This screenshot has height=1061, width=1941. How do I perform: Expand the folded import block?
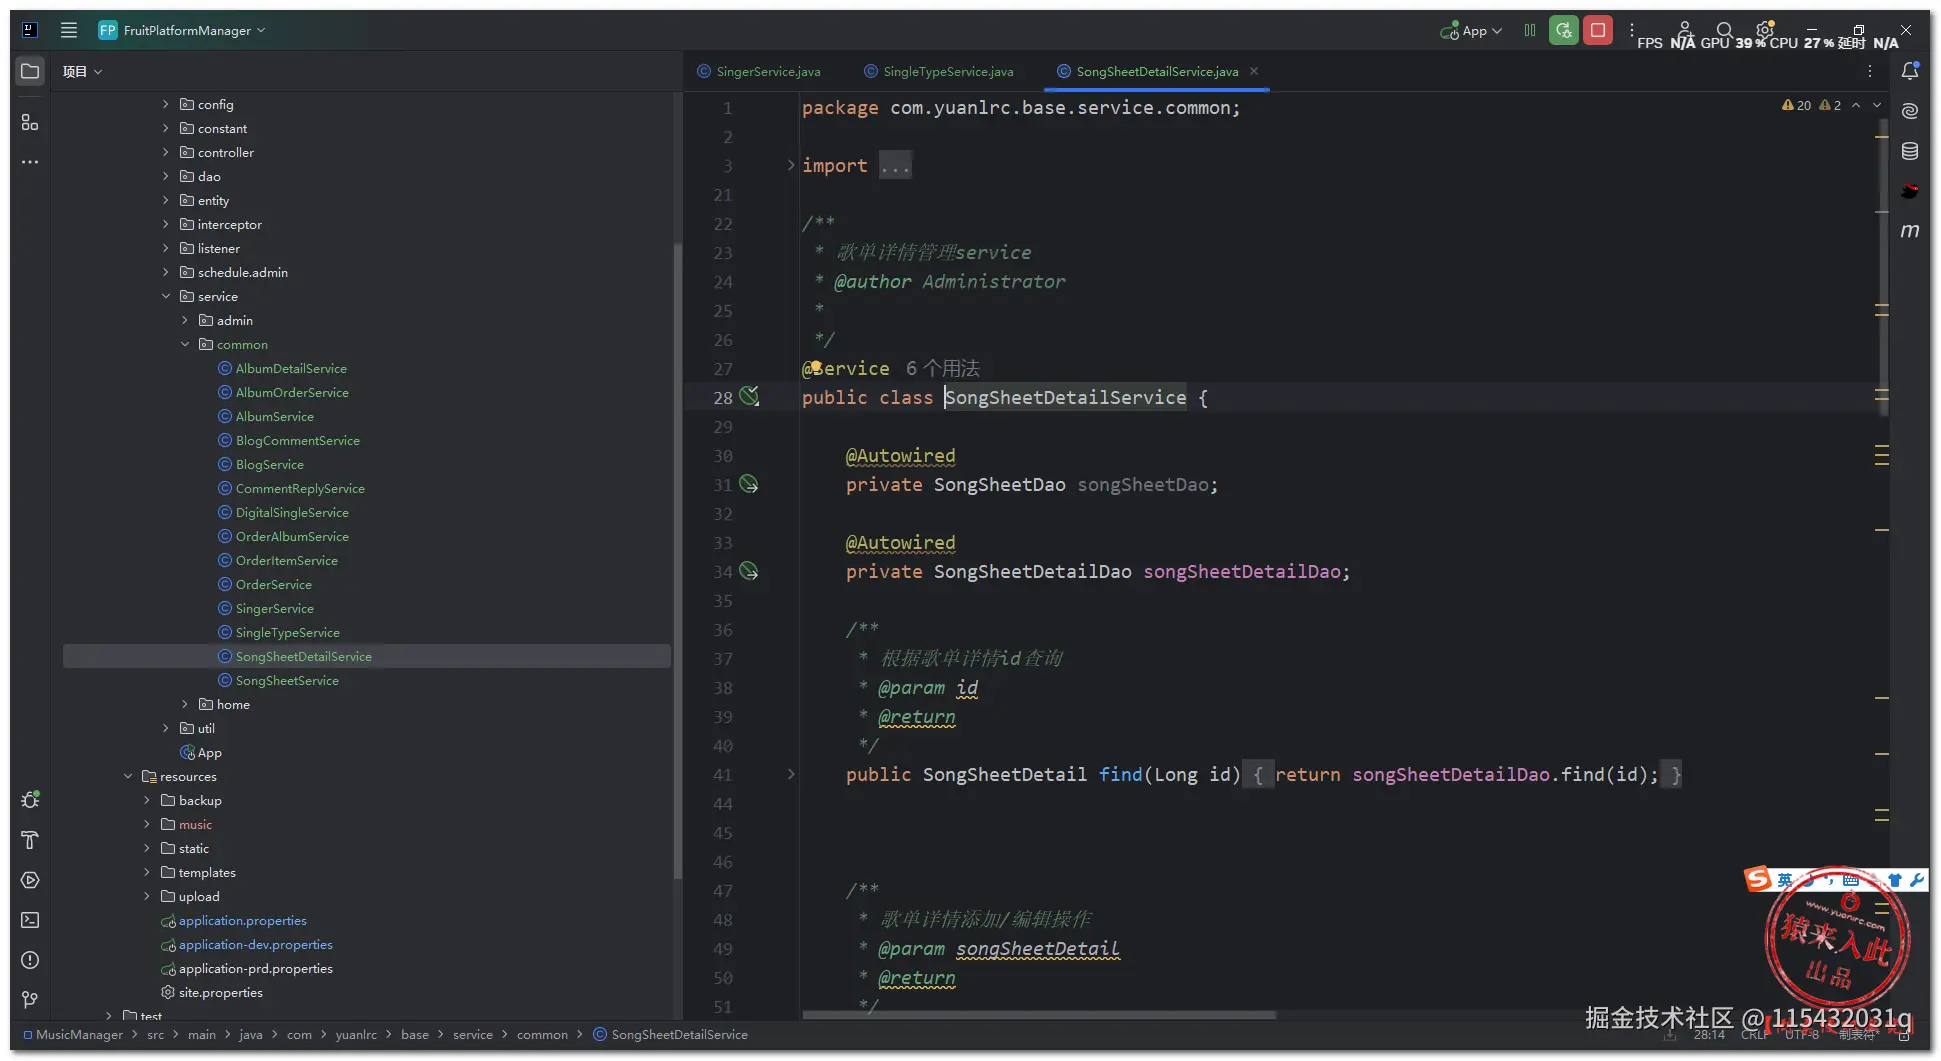(x=791, y=165)
